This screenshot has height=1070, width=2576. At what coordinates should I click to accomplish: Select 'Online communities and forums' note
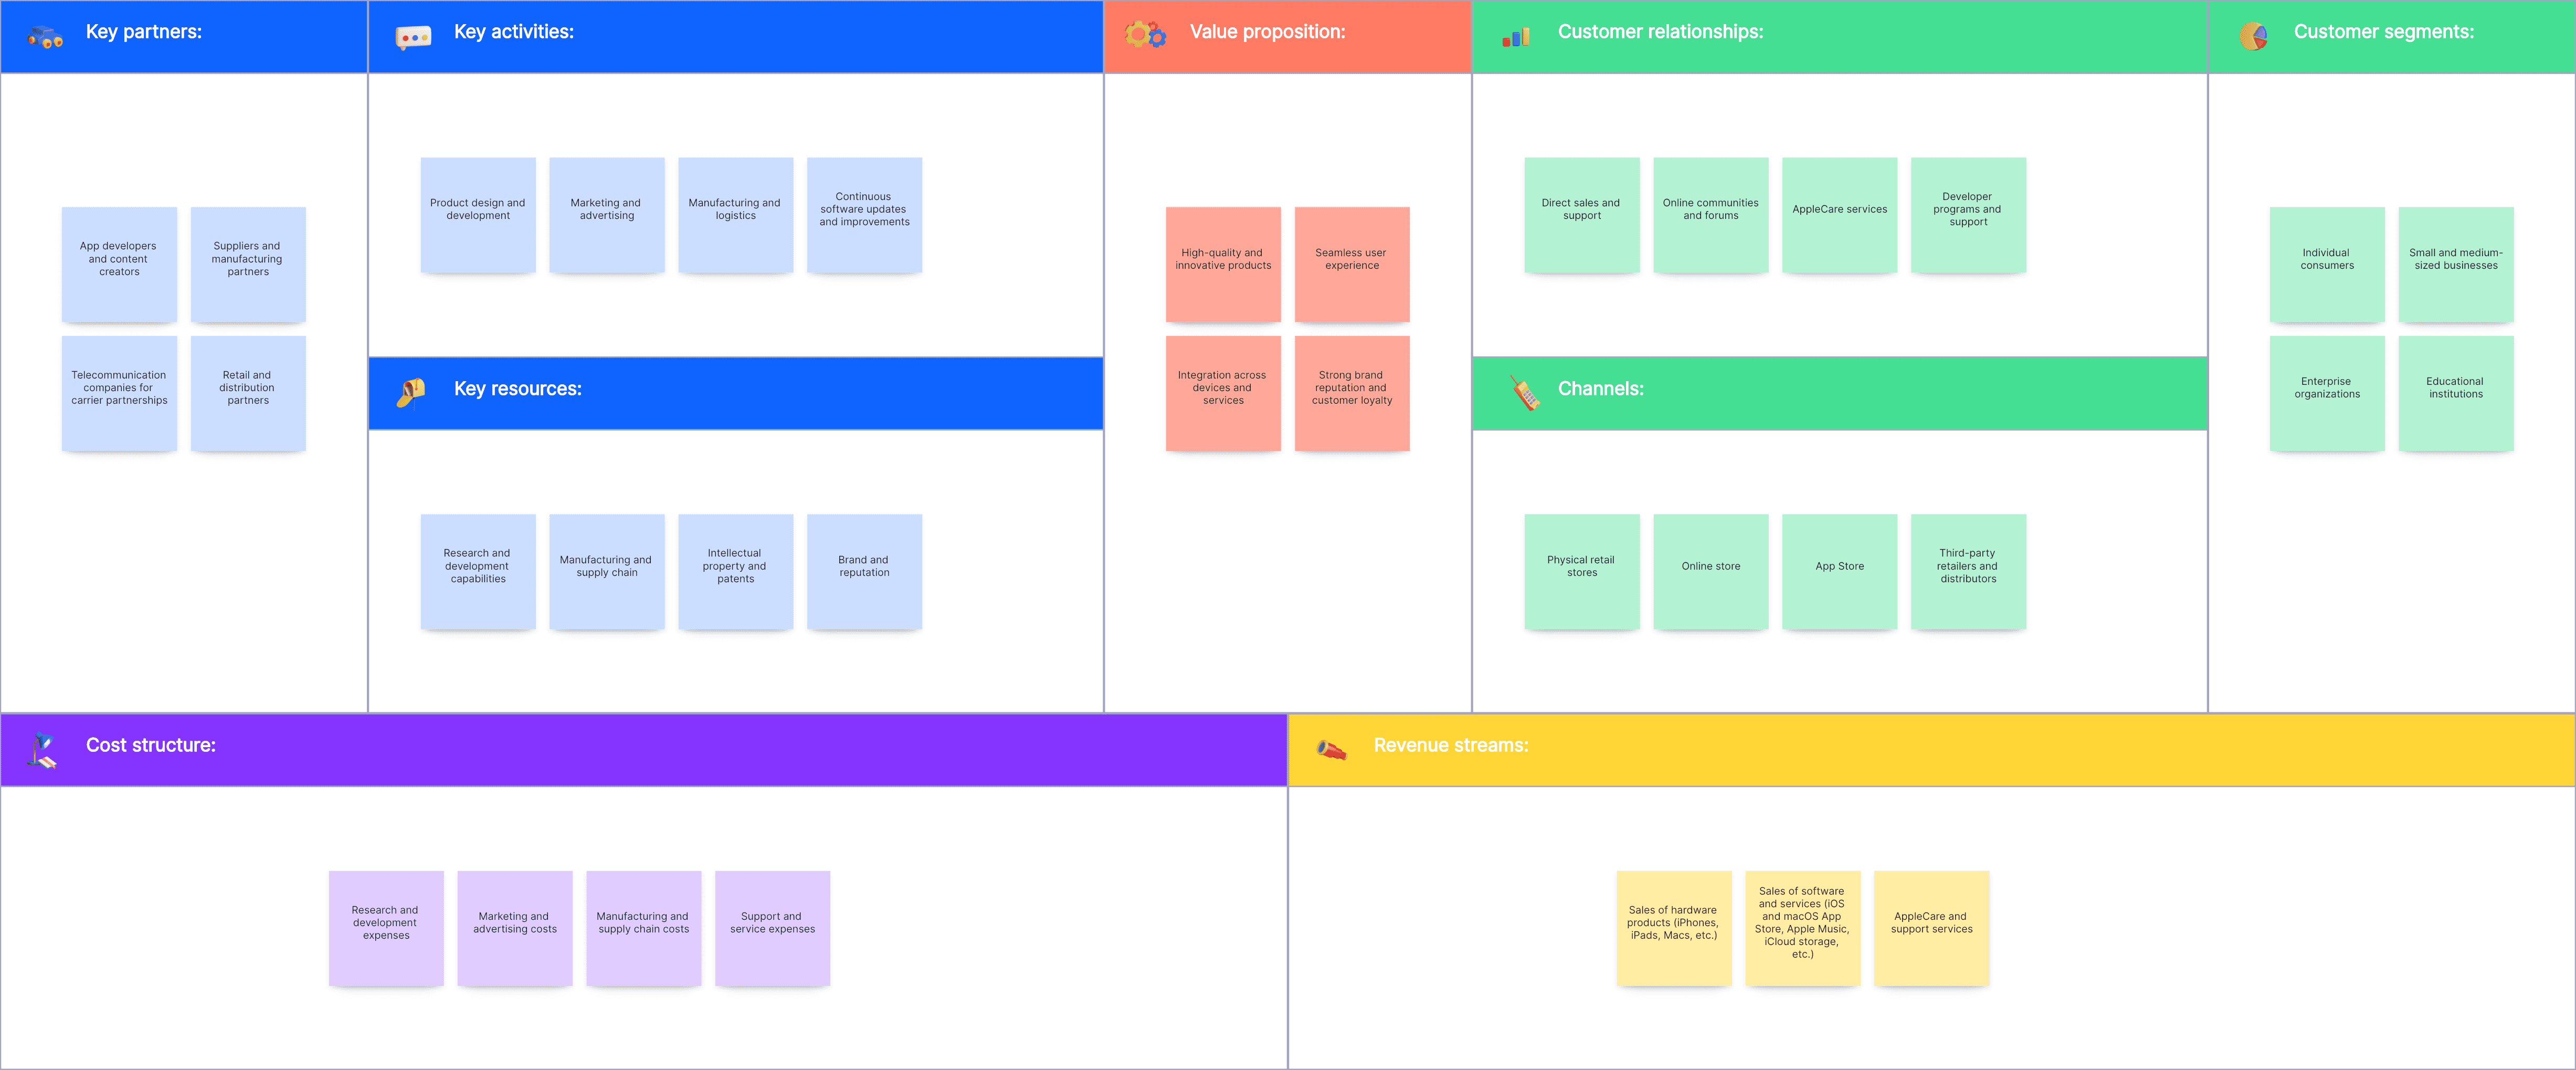point(1711,214)
